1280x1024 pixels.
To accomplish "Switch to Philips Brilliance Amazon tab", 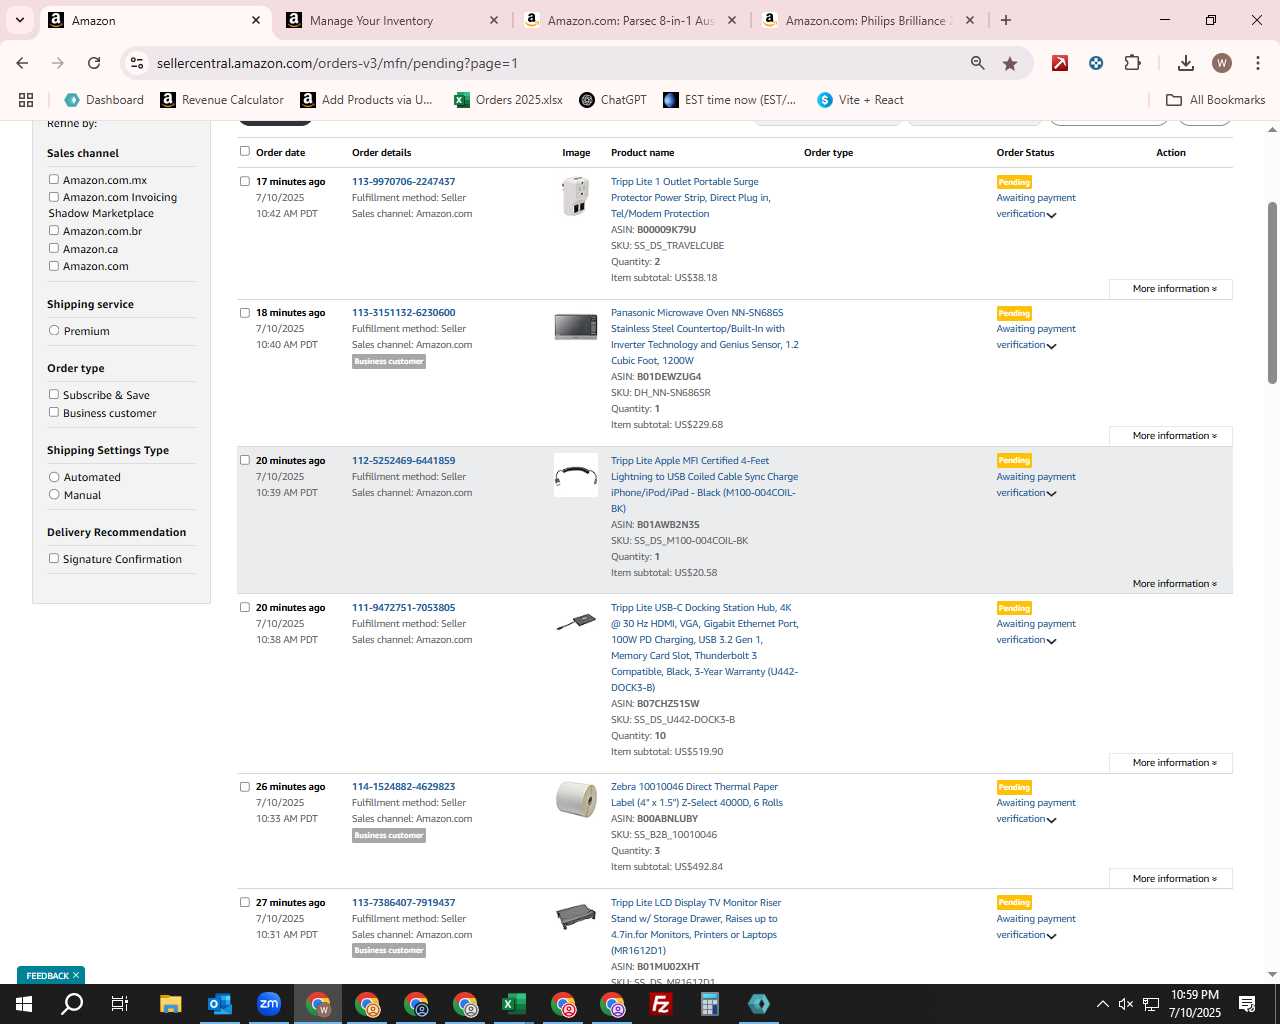I will pos(868,20).
